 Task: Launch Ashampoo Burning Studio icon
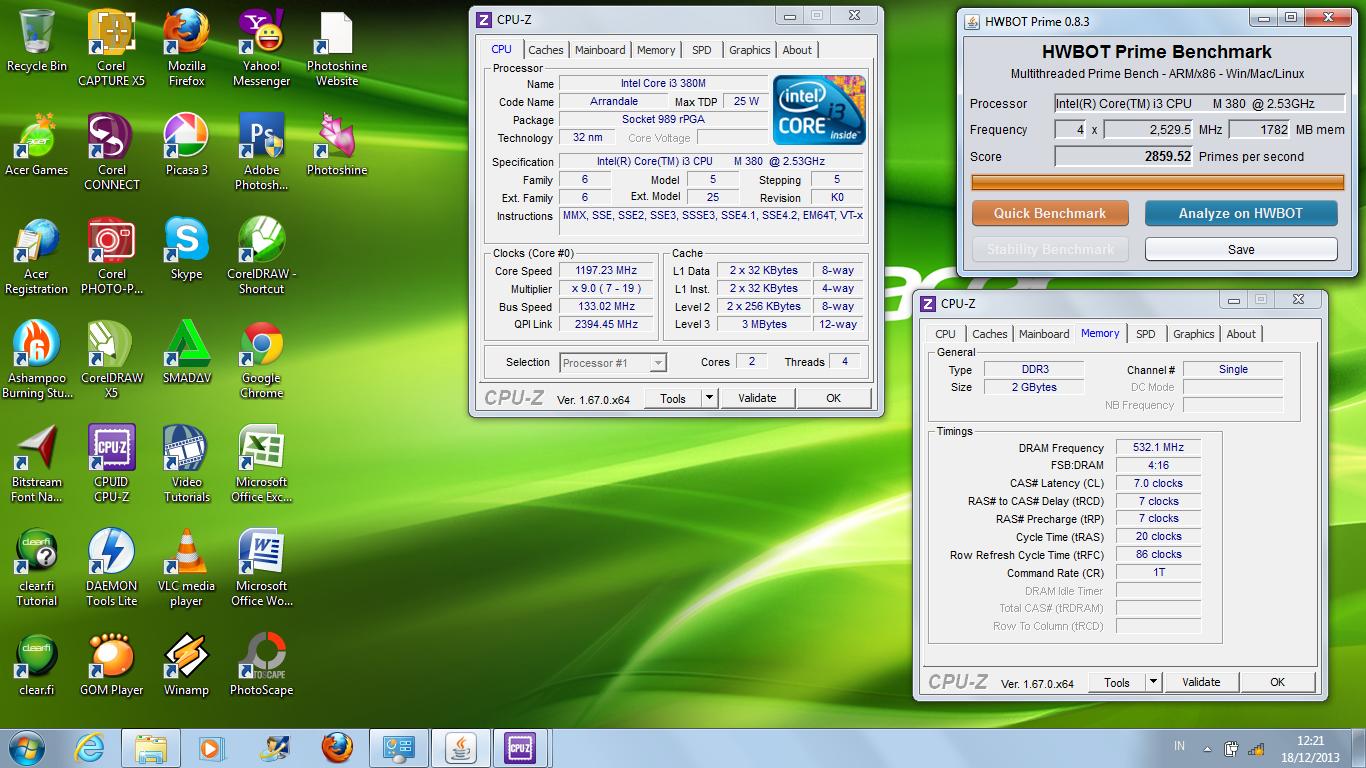coord(37,359)
